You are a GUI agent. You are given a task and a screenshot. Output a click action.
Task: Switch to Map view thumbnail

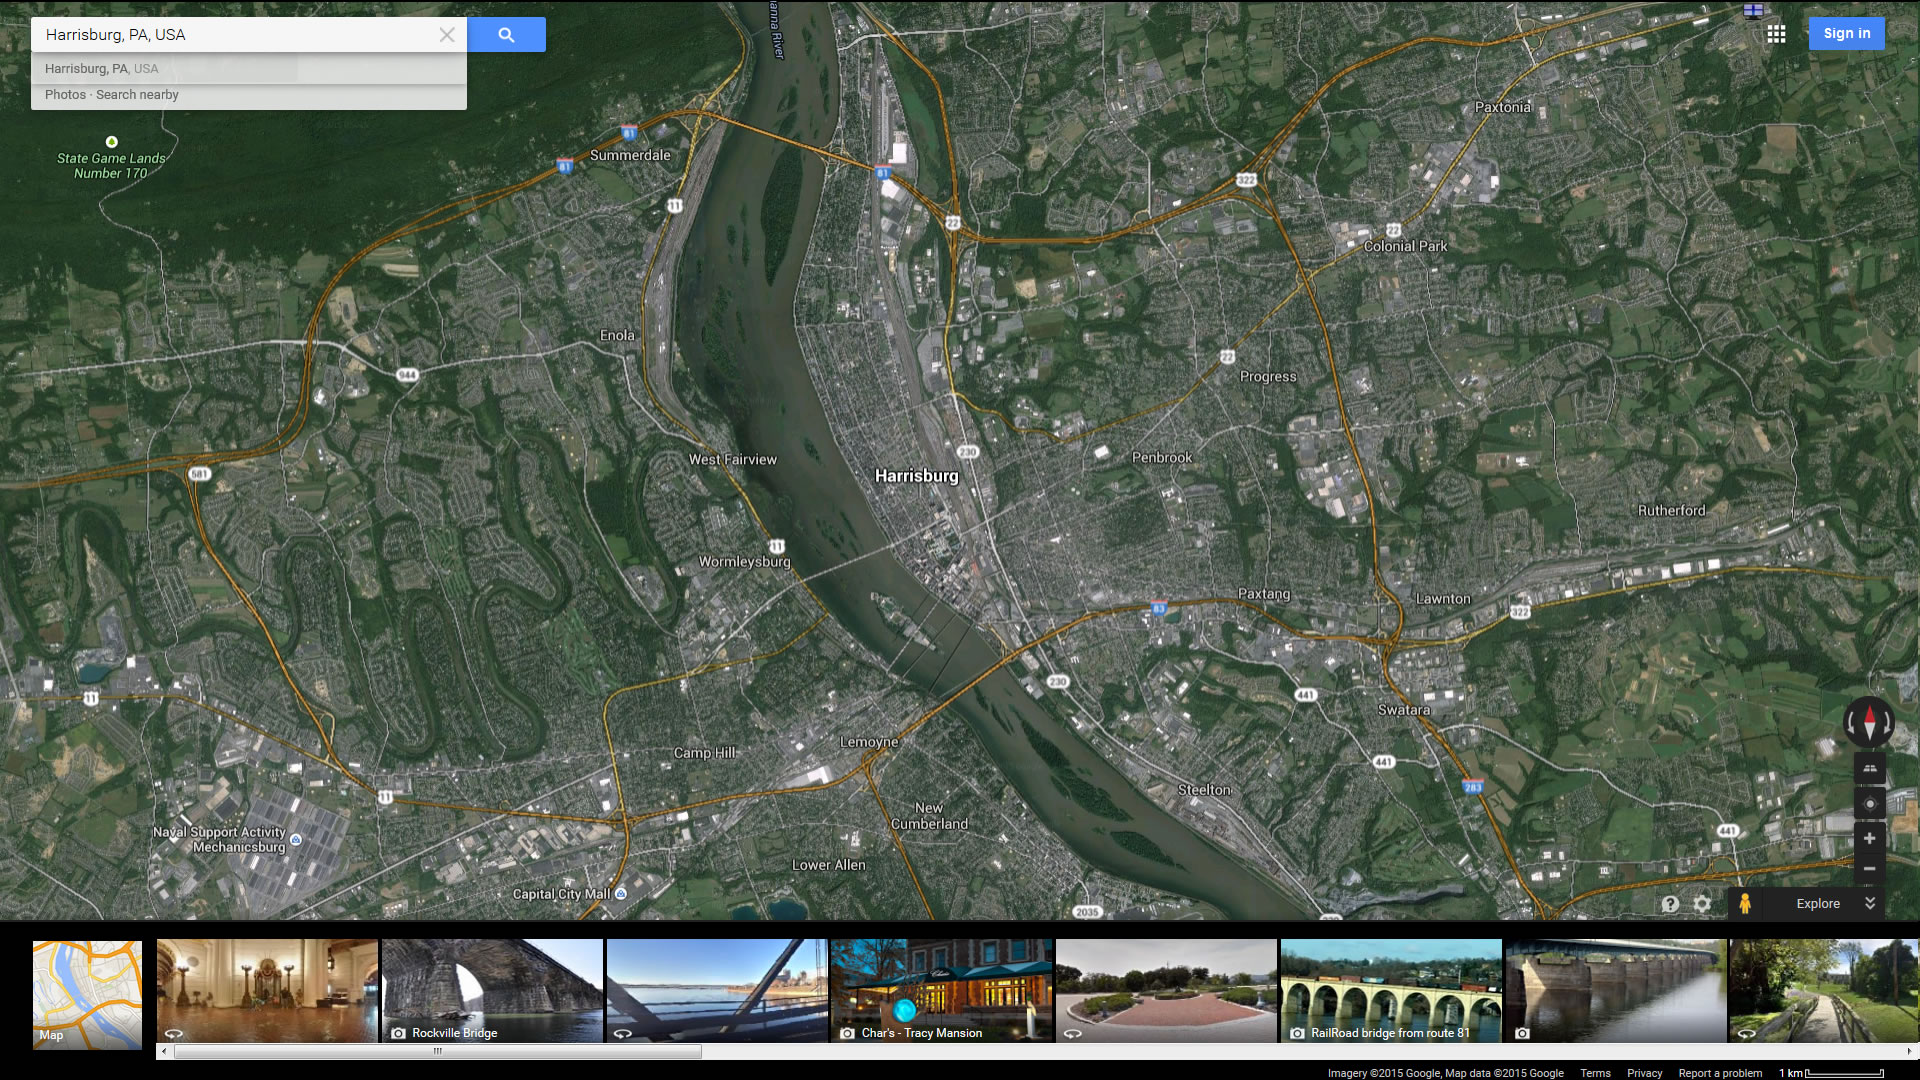coord(87,993)
